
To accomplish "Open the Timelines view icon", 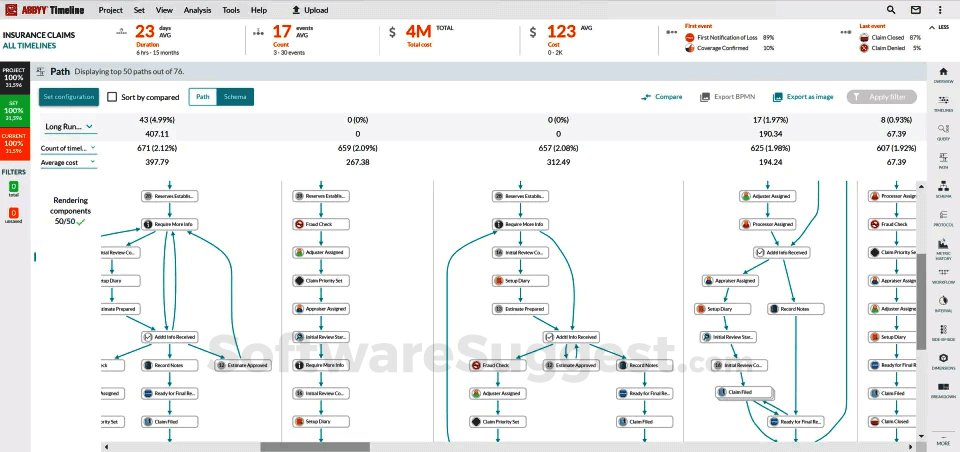I will pos(943,103).
